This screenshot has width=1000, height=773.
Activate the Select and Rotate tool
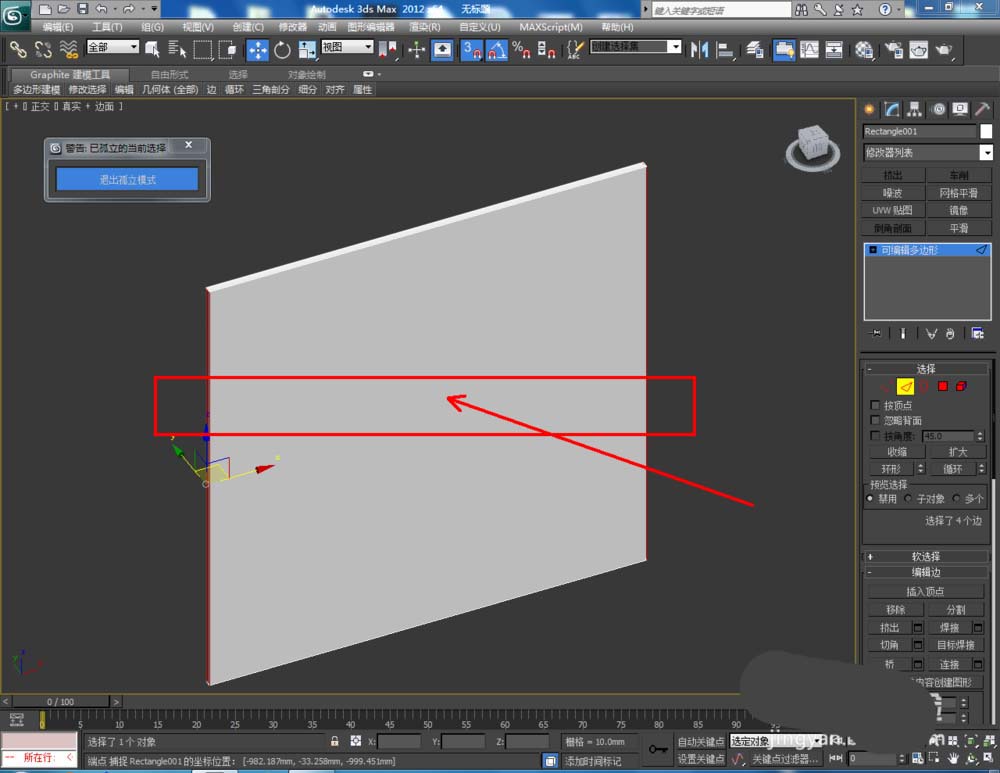(x=282, y=50)
